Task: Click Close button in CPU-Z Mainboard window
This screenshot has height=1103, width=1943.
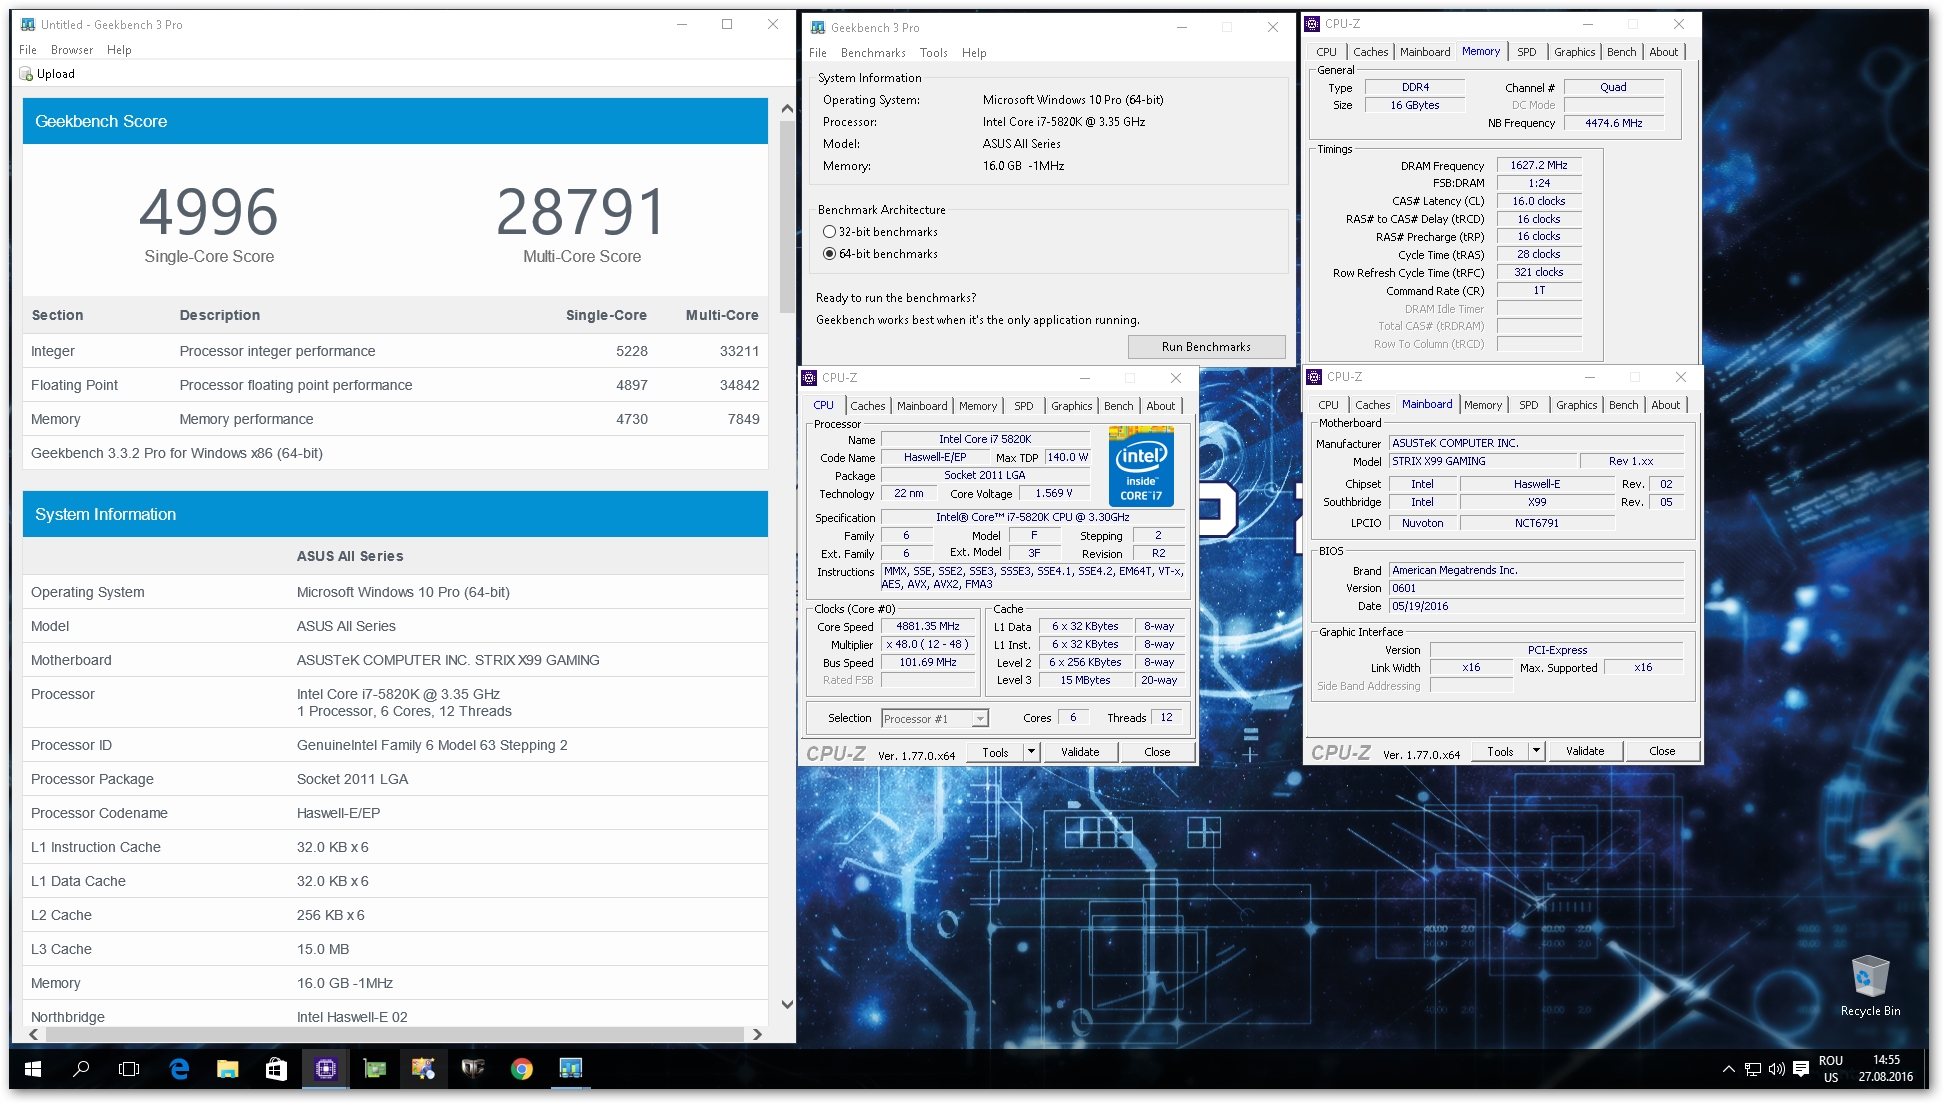Action: coord(1662,751)
